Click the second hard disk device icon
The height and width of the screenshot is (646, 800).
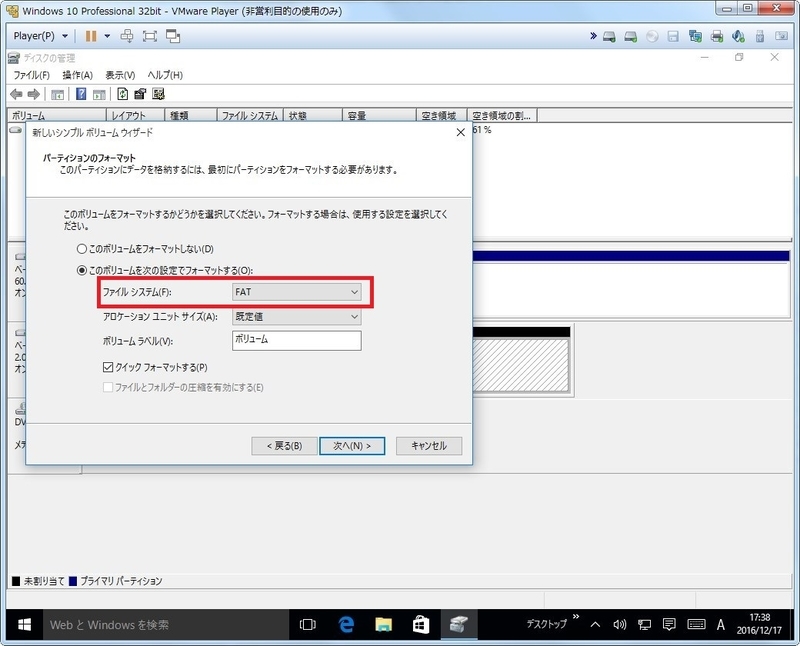[x=631, y=36]
